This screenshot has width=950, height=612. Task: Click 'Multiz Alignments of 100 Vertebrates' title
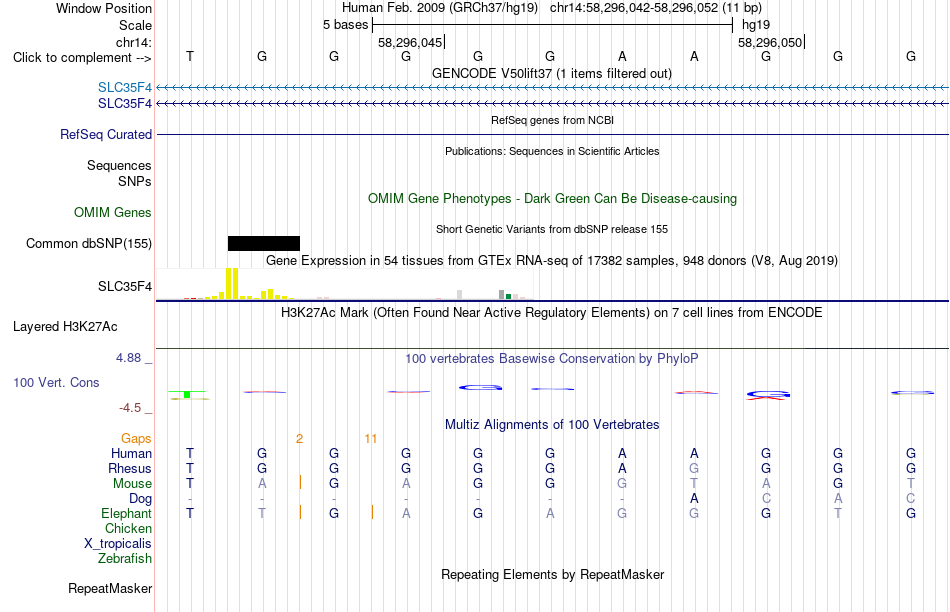pos(552,425)
